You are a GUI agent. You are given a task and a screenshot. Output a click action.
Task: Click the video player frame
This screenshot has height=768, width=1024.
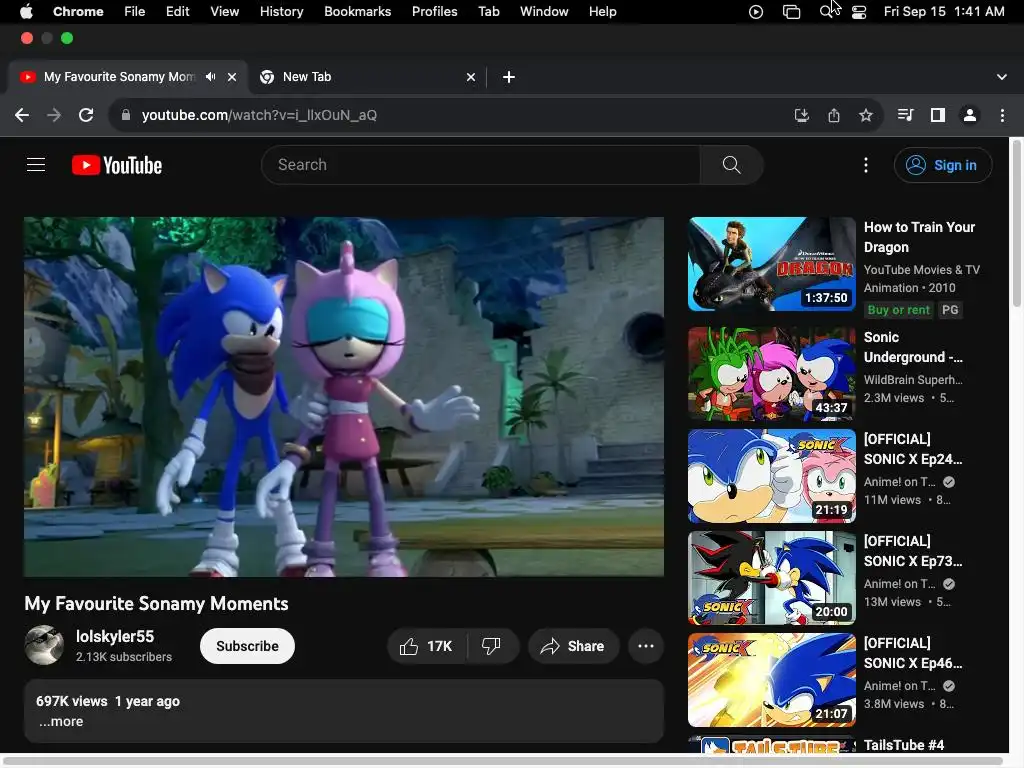pos(344,396)
